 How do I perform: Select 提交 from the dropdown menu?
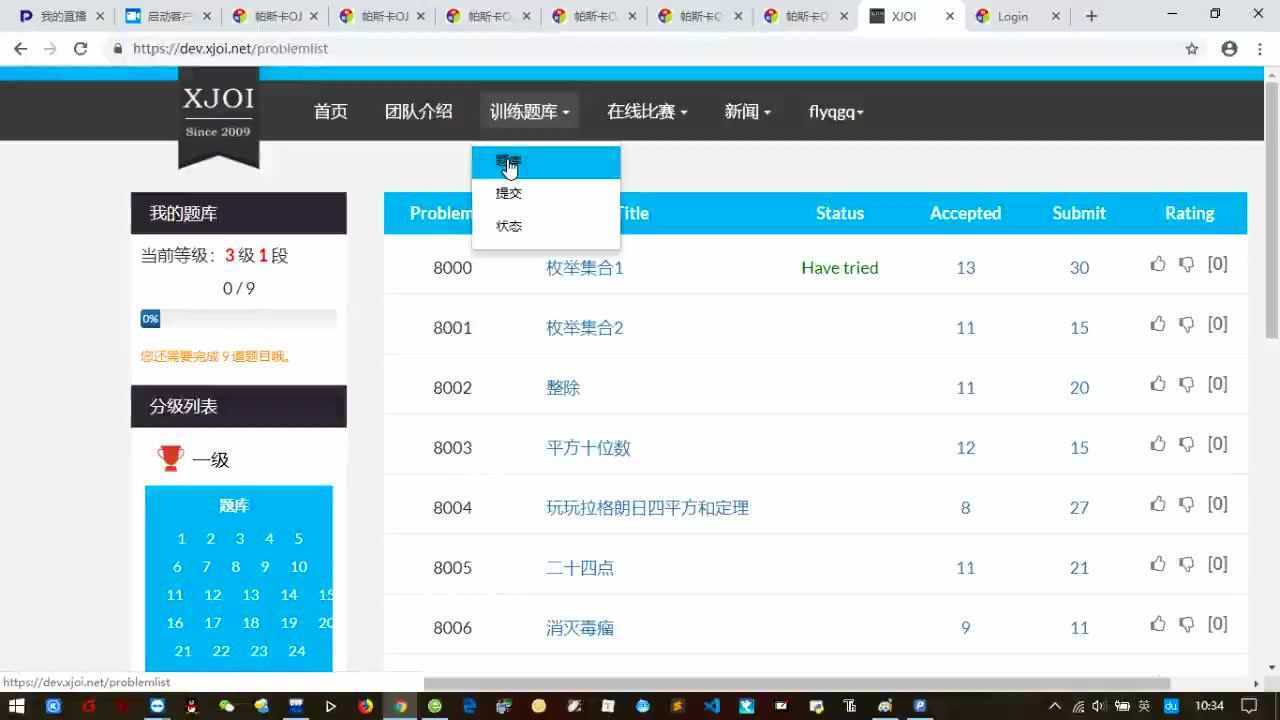click(x=509, y=193)
